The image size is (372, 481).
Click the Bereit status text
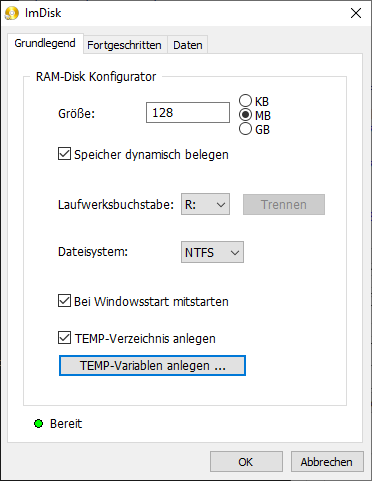pos(66,424)
